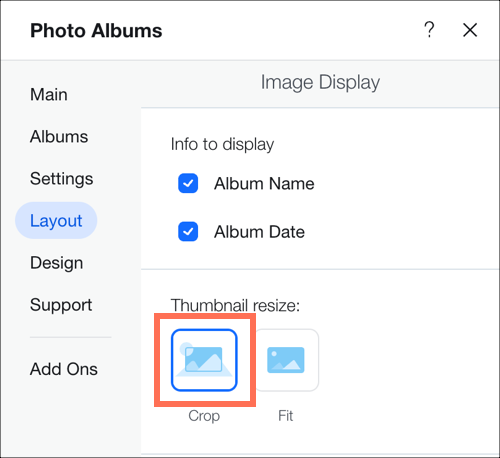Select the Crop thumbnail resize icon
The width and height of the screenshot is (500, 458).
click(x=204, y=360)
